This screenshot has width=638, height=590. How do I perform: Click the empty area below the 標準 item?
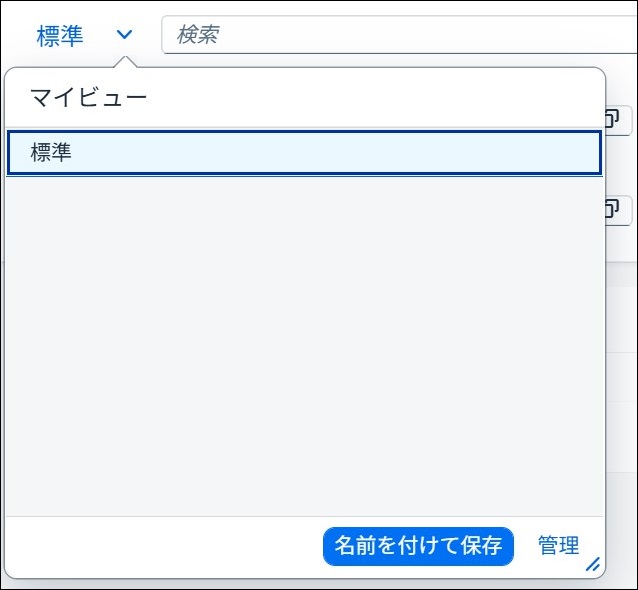(x=304, y=346)
